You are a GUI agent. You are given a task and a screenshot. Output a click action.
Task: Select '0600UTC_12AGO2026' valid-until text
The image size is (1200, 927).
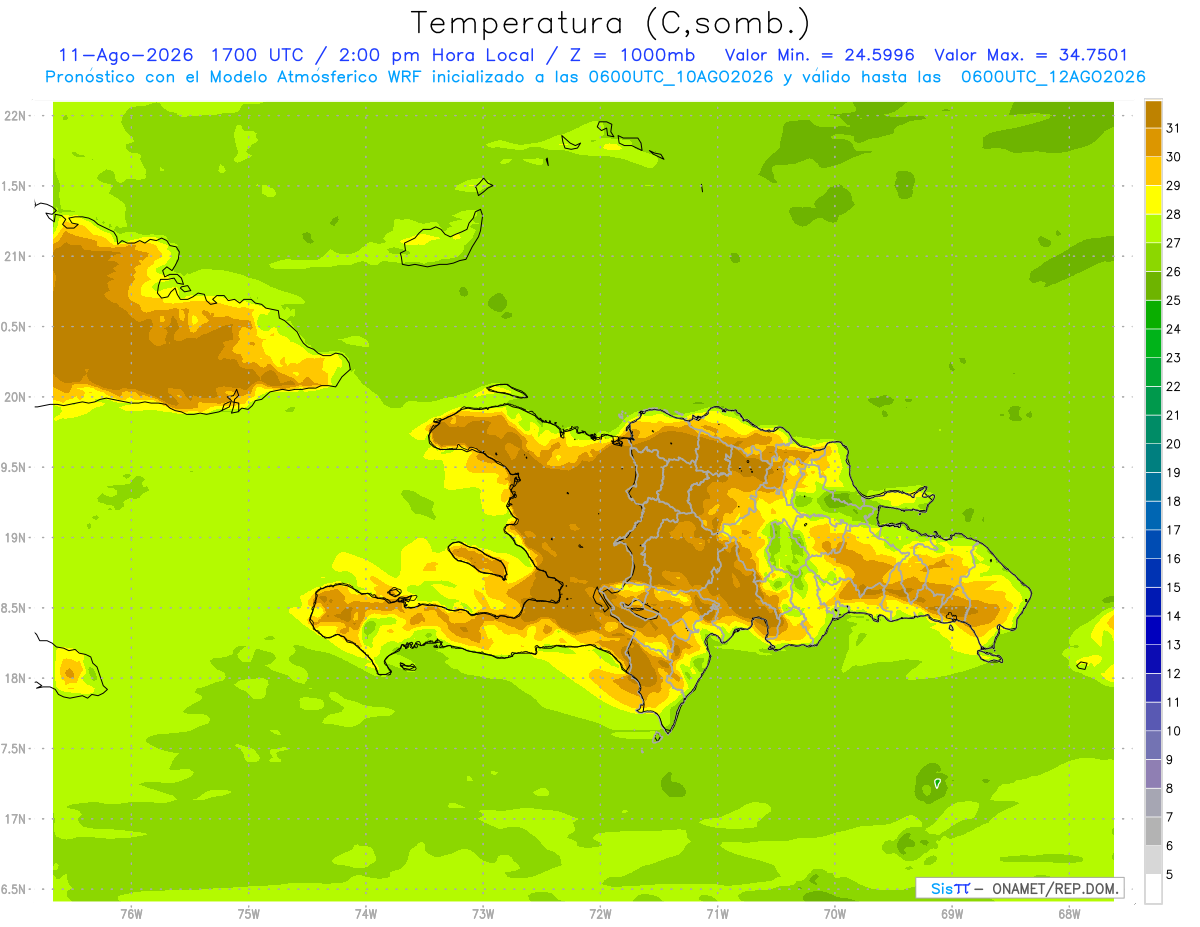[x=1053, y=77]
